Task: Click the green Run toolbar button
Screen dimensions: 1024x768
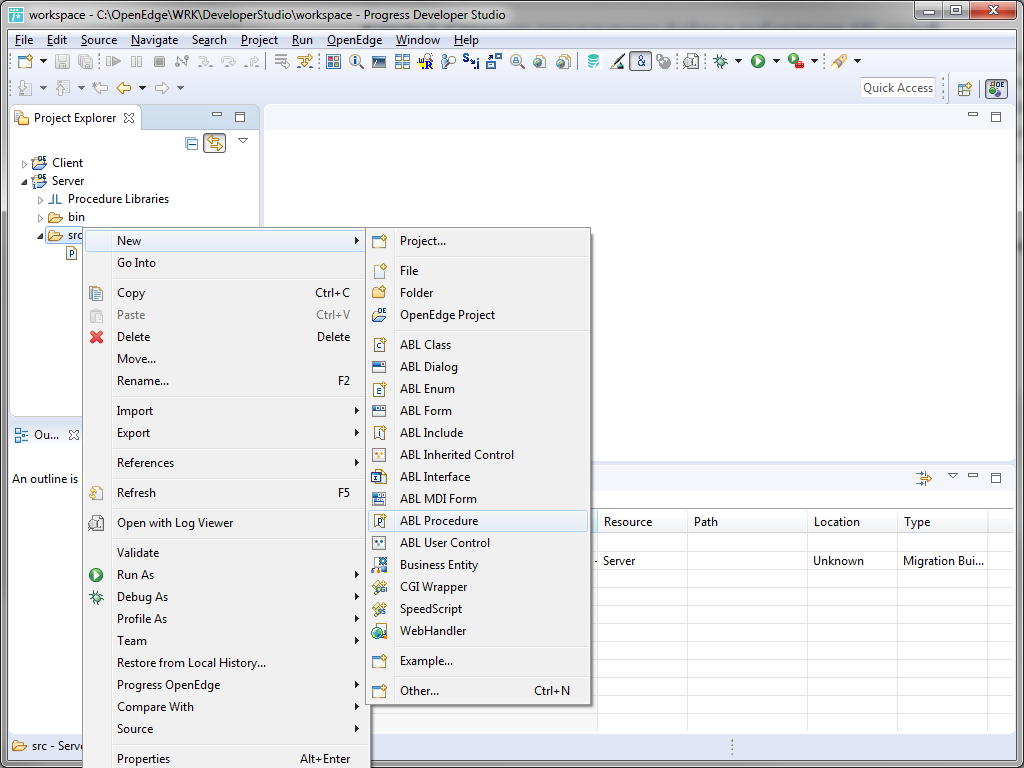Action: pyautogui.click(x=758, y=61)
